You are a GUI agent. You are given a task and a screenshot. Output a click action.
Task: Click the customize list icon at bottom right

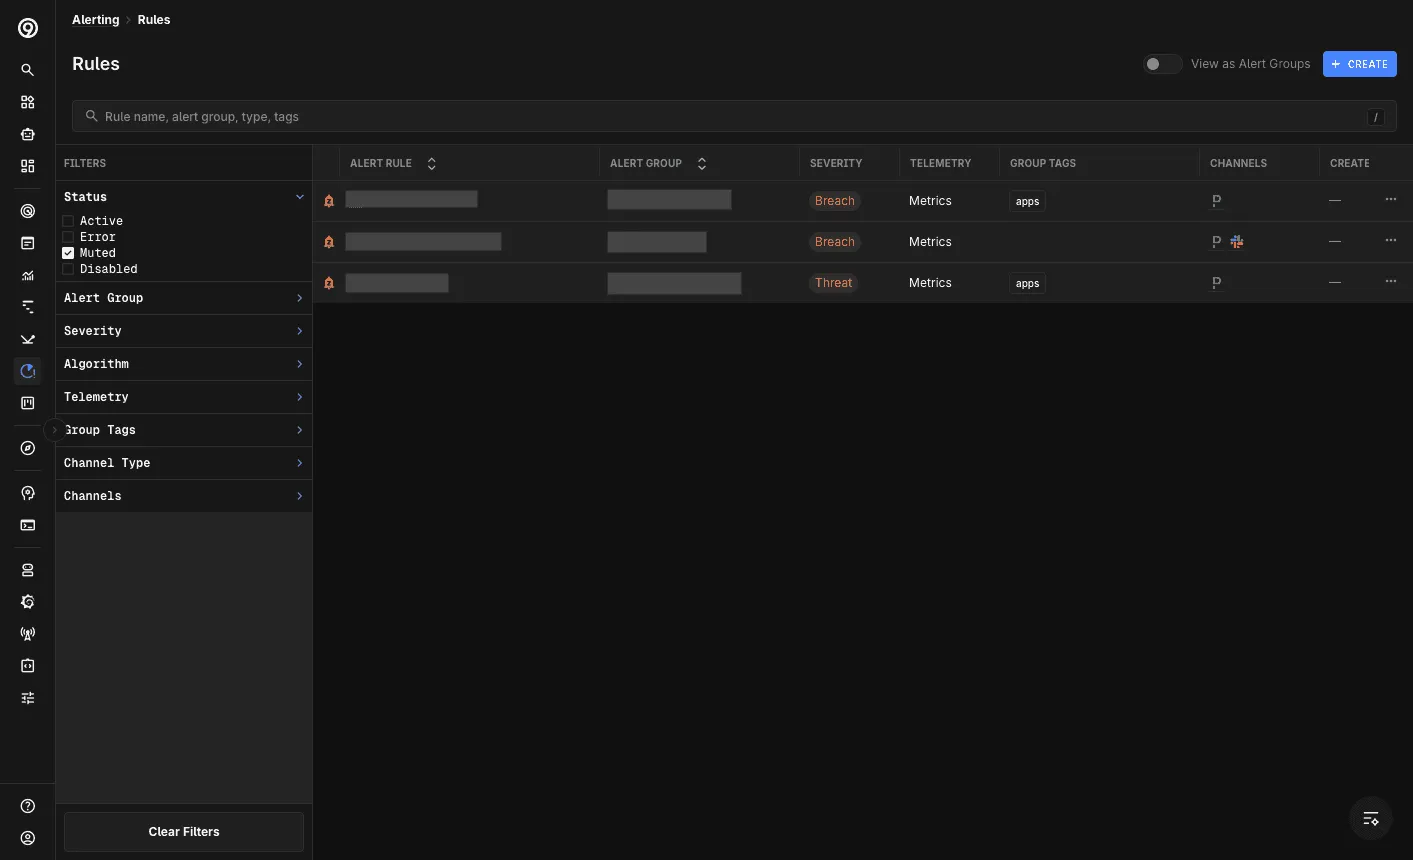tap(1371, 818)
